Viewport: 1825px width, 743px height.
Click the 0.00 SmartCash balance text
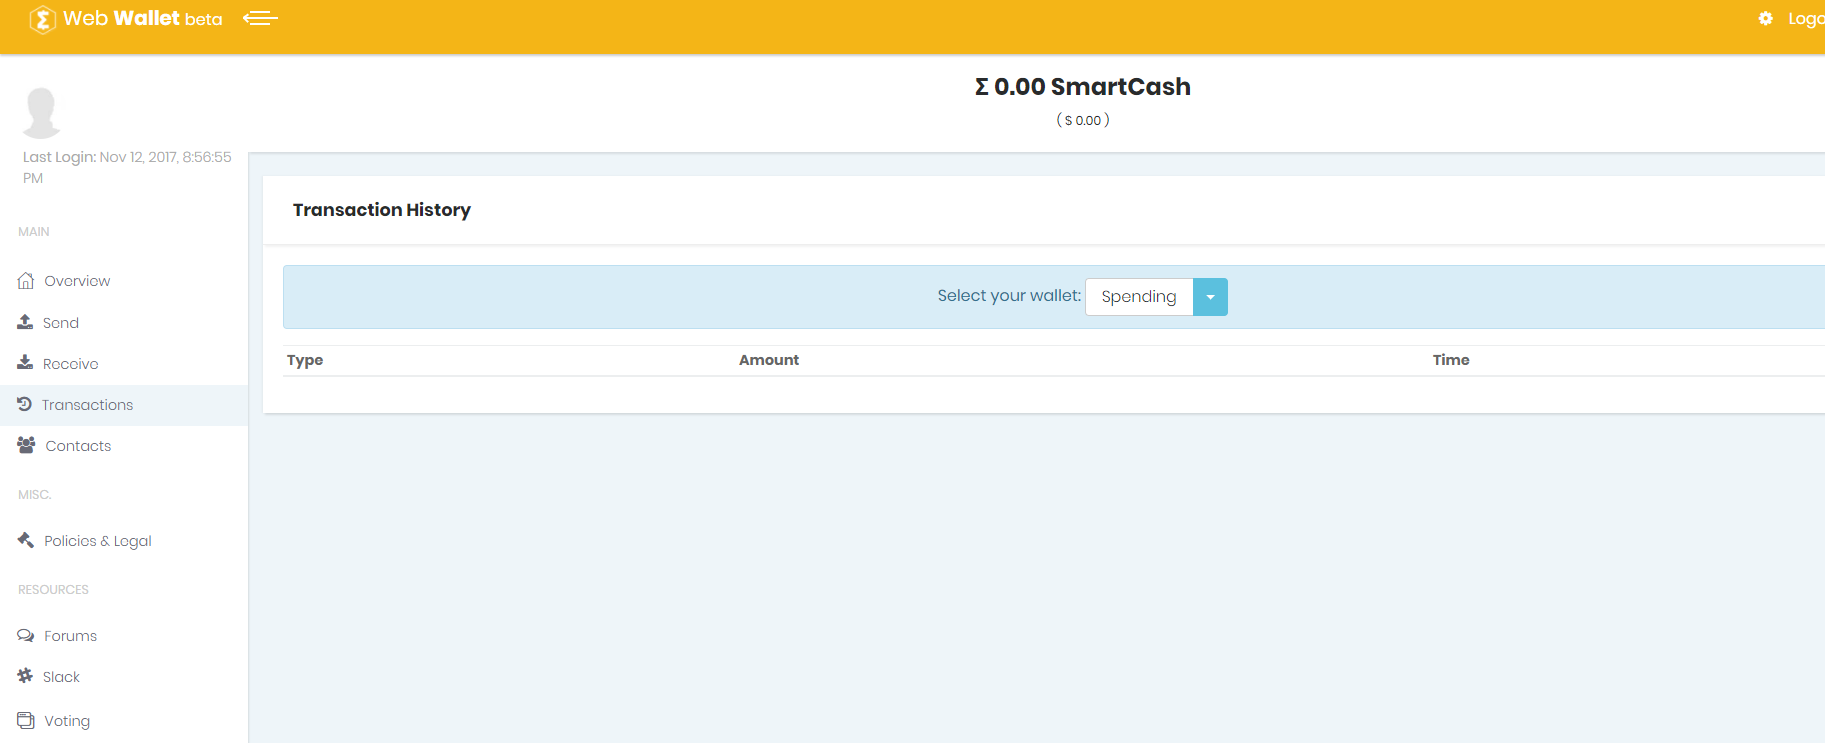coord(1083,87)
